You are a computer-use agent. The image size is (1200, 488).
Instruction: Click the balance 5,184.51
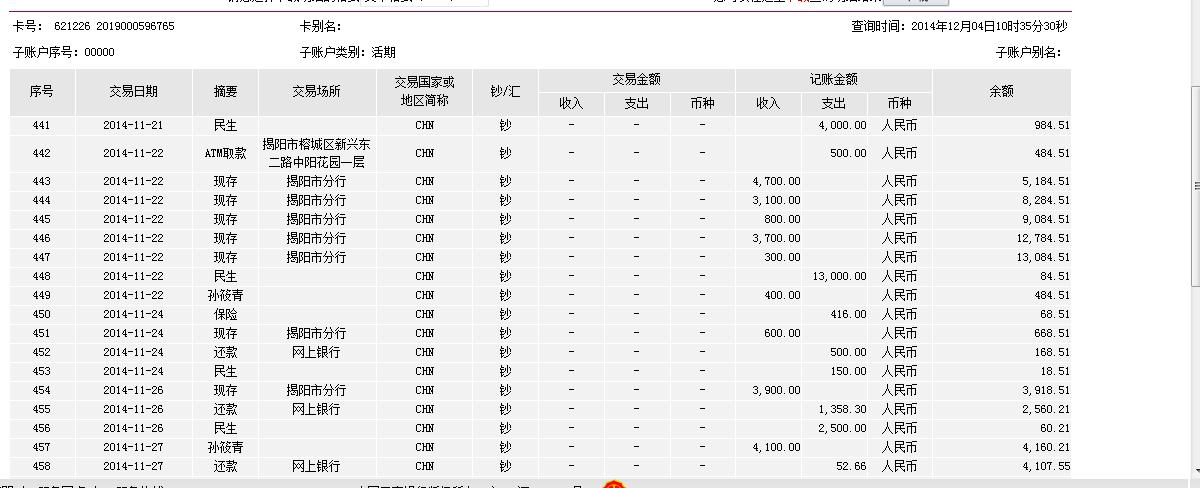pos(1045,182)
